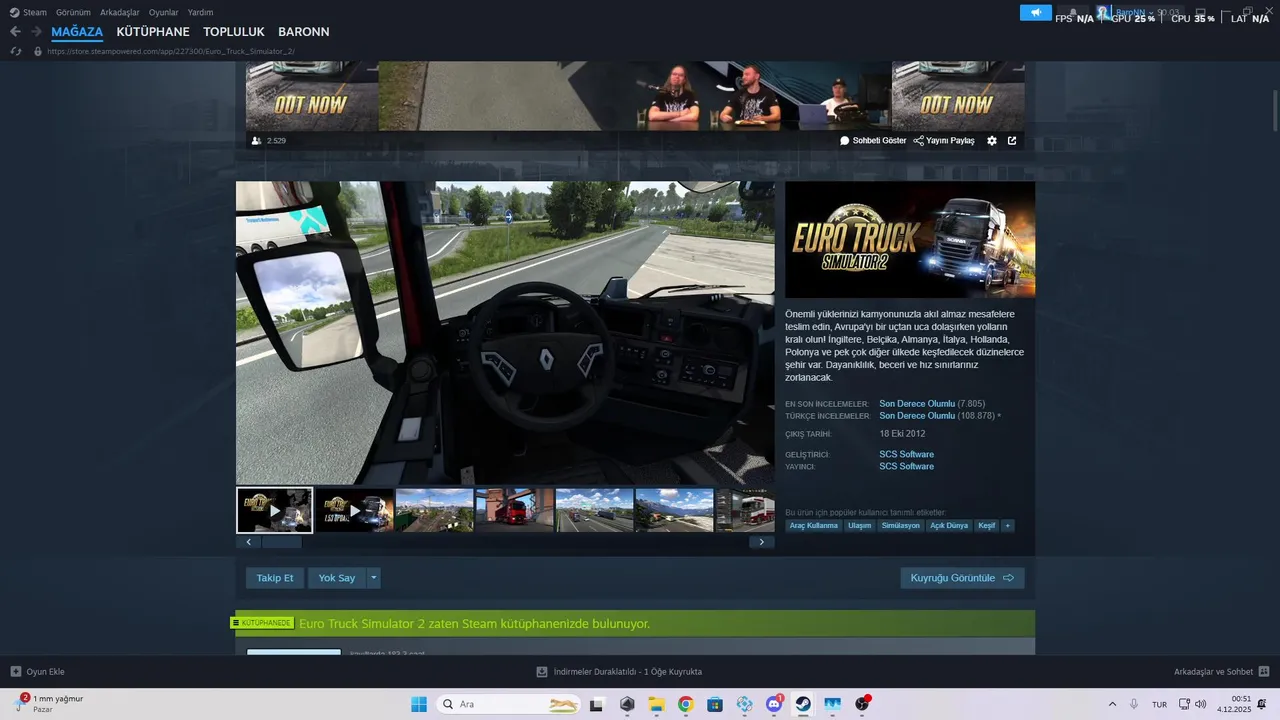The height and width of the screenshot is (720, 1280).
Task: Play the first trailer thumbnail
Action: point(275,510)
